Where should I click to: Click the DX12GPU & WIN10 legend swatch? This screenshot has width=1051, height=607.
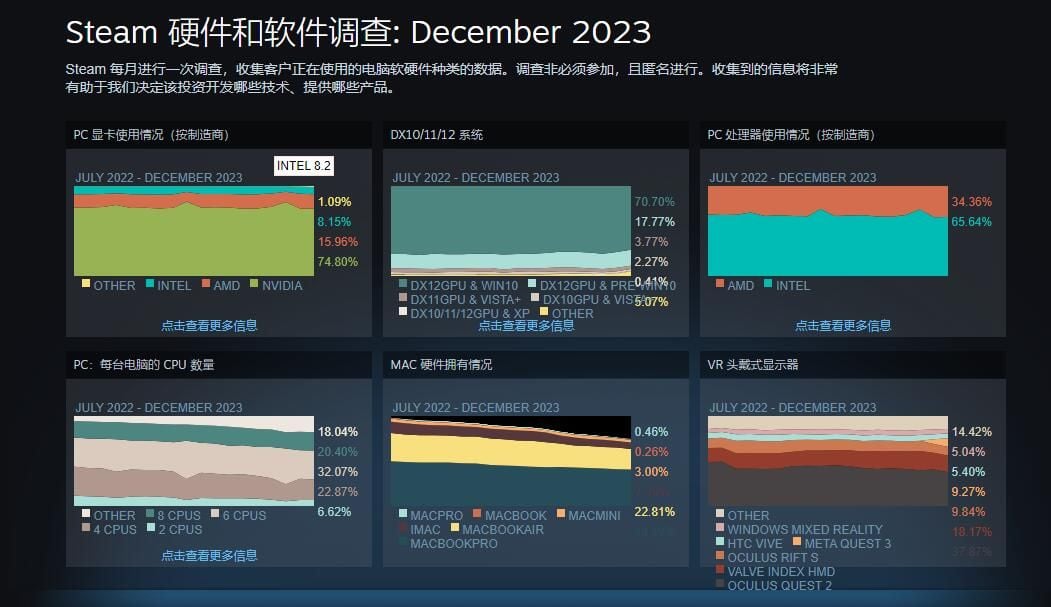[403, 283]
